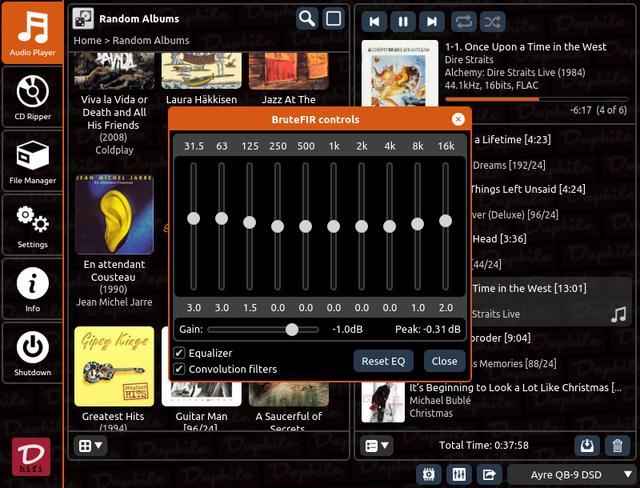Open the CD Ripper section
640x488 pixels.
(x=32, y=98)
